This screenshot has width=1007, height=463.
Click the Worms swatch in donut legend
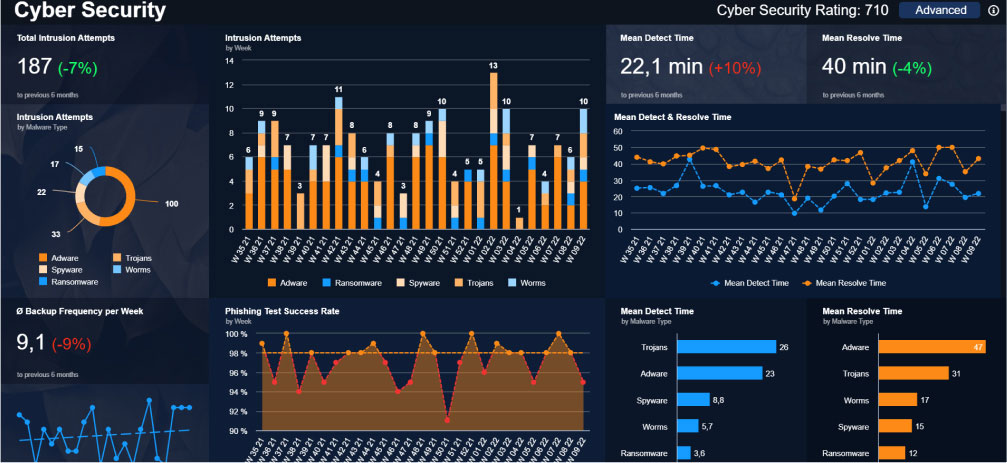click(x=116, y=270)
